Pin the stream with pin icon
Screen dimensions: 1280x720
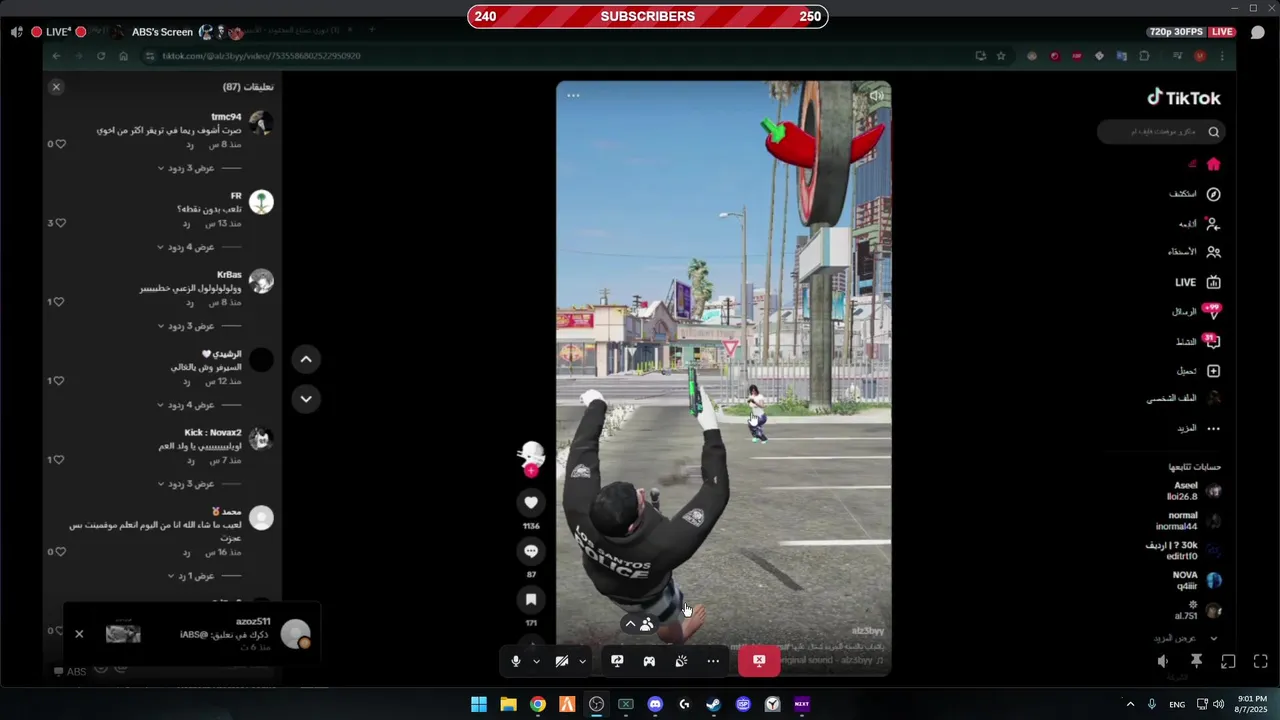click(1196, 661)
